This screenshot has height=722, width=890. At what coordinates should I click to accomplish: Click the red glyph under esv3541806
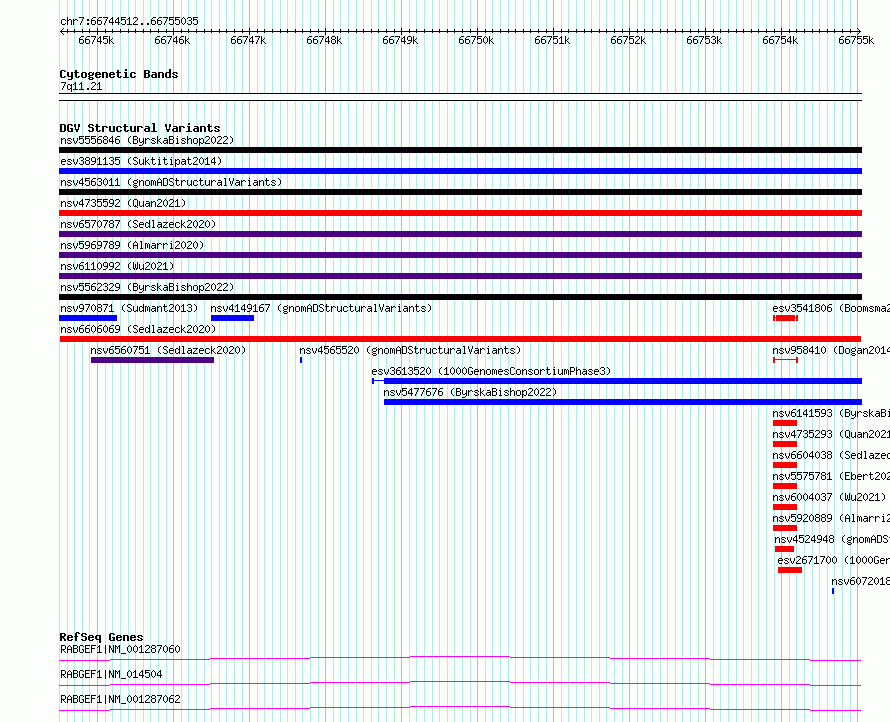[x=786, y=318]
